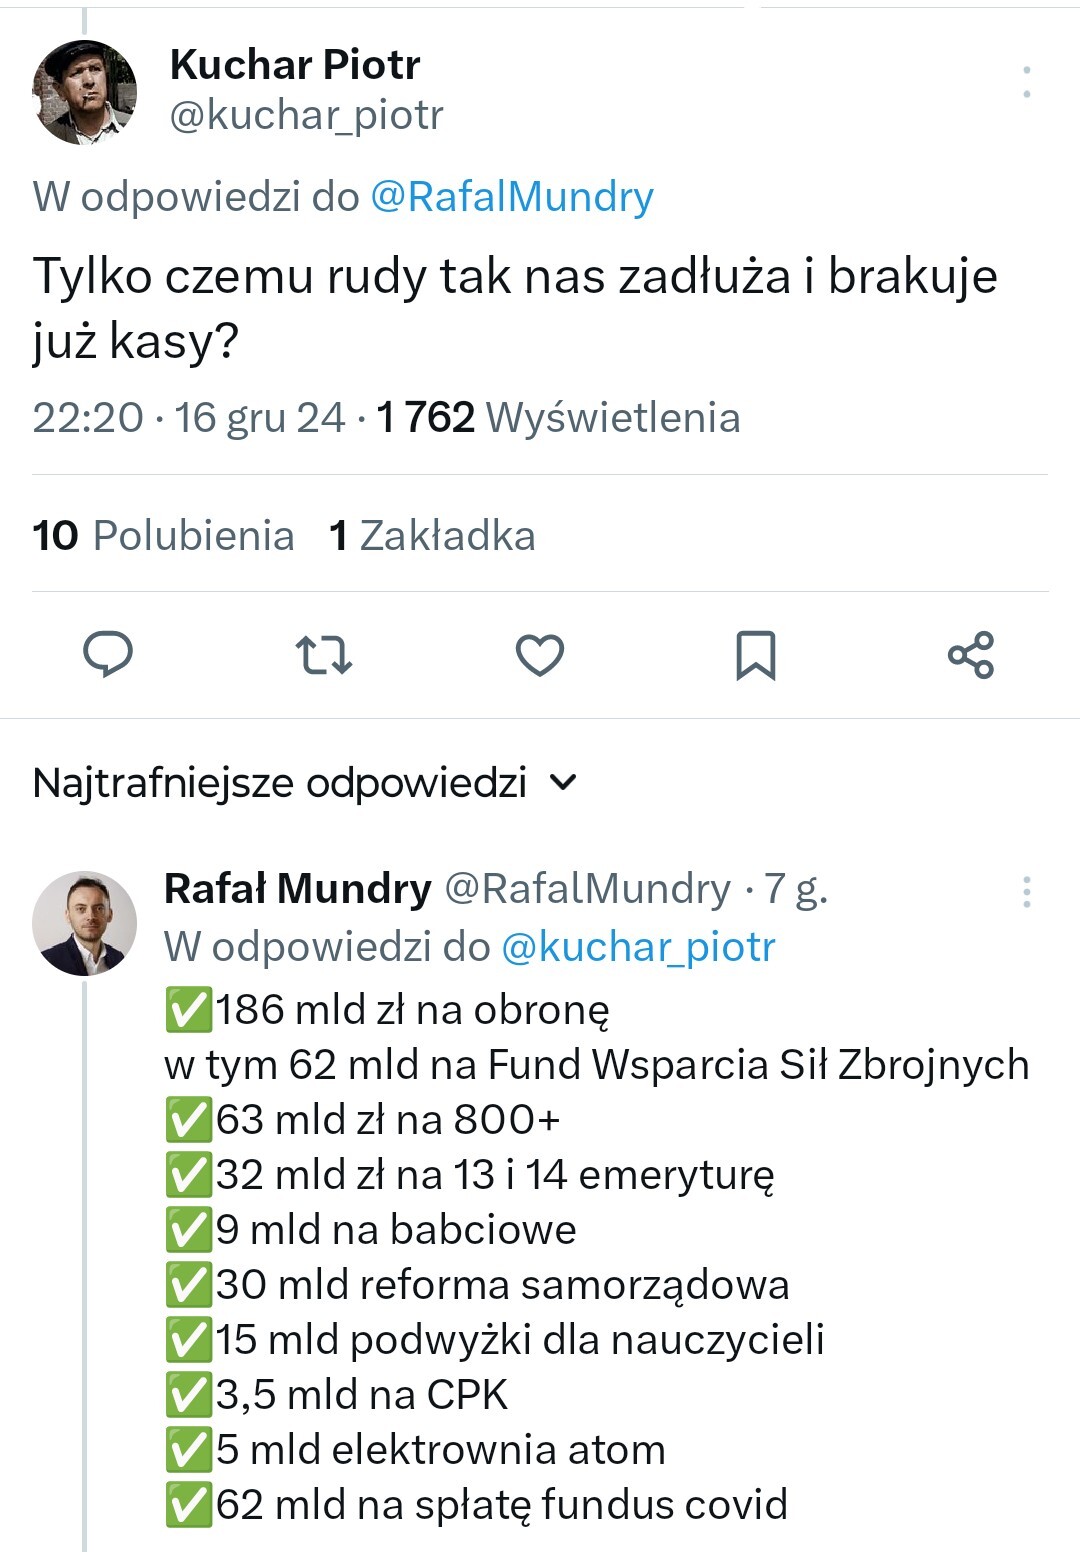Viewport: 1080px width, 1552px height.
Task: Open the @RafalMundry mention link
Action: click(x=512, y=197)
